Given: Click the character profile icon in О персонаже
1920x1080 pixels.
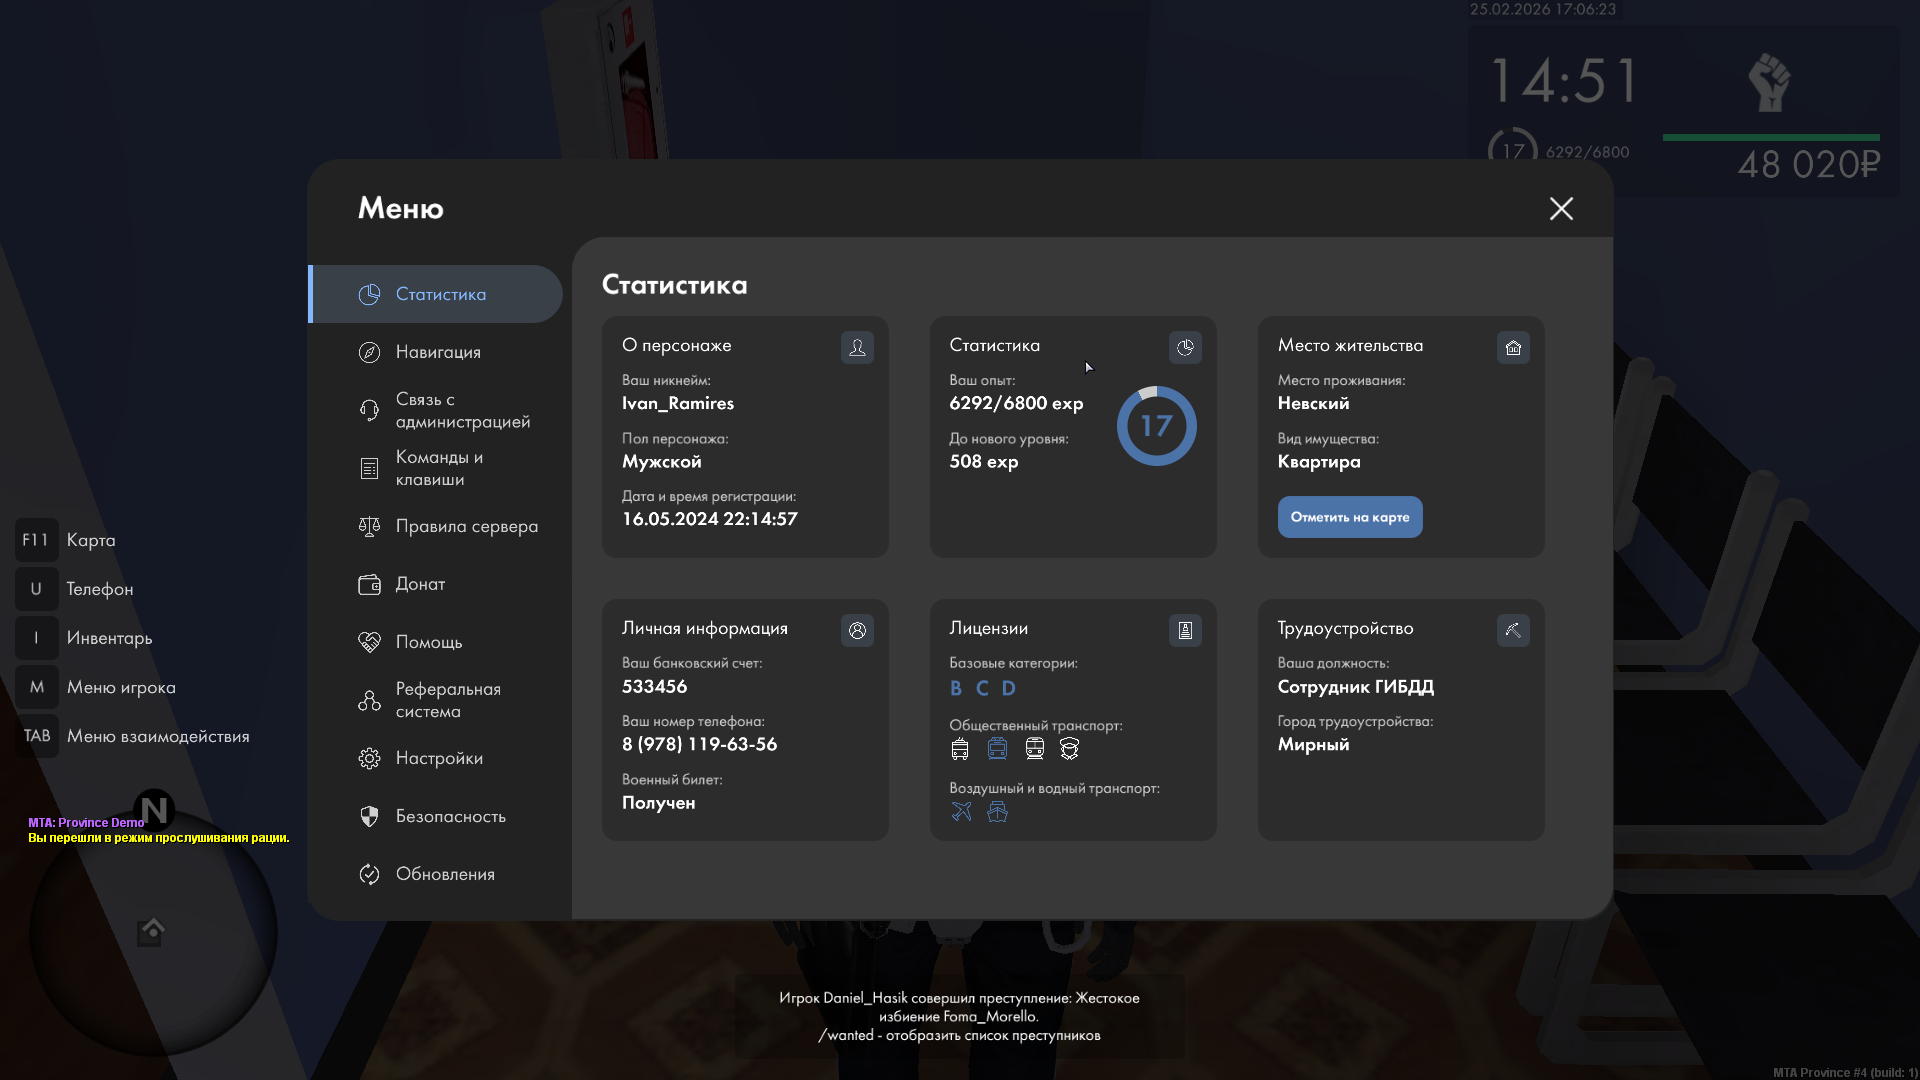Looking at the screenshot, I should [x=857, y=347].
